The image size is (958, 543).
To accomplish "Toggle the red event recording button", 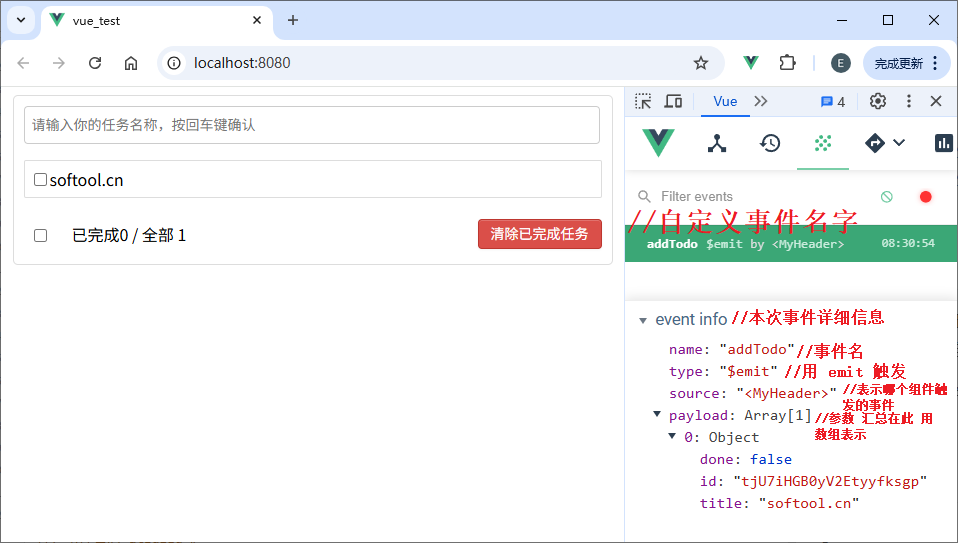I will (x=925, y=197).
